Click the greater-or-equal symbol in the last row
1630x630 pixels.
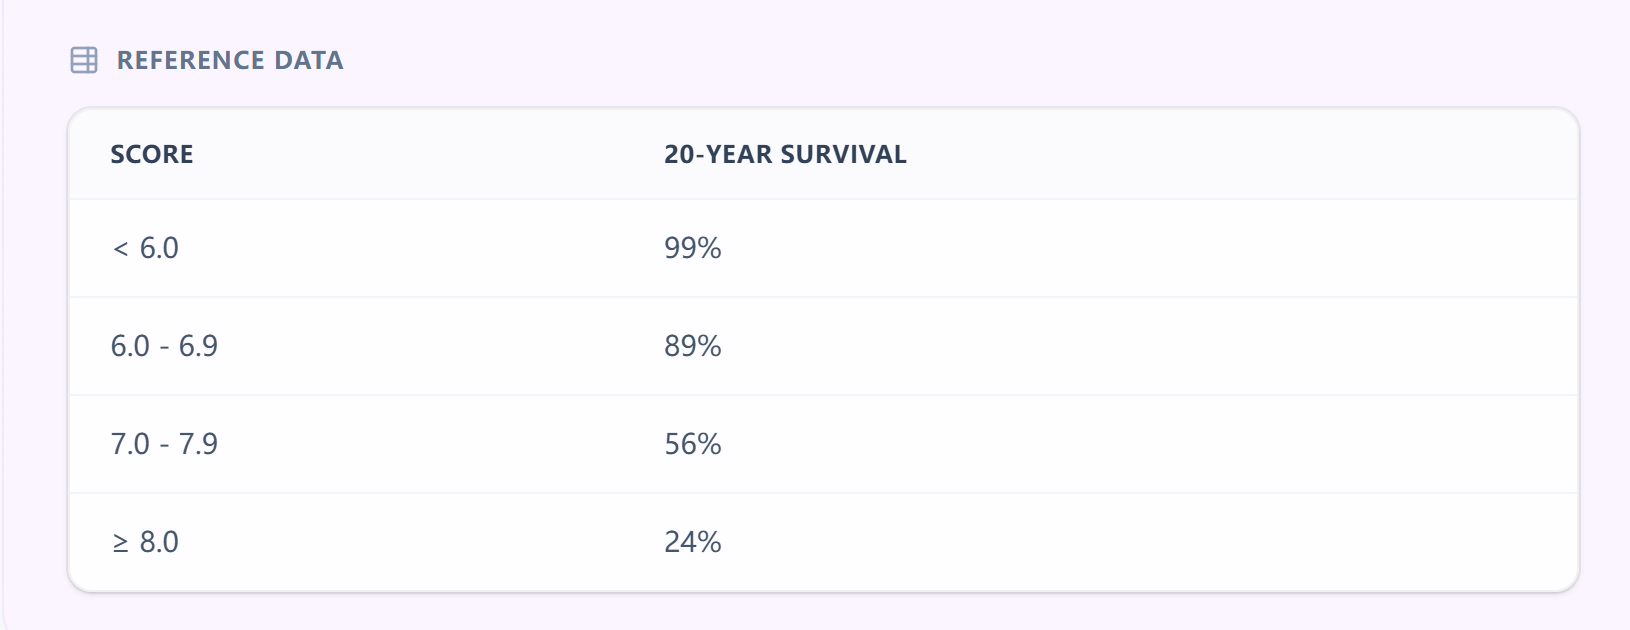(121, 543)
